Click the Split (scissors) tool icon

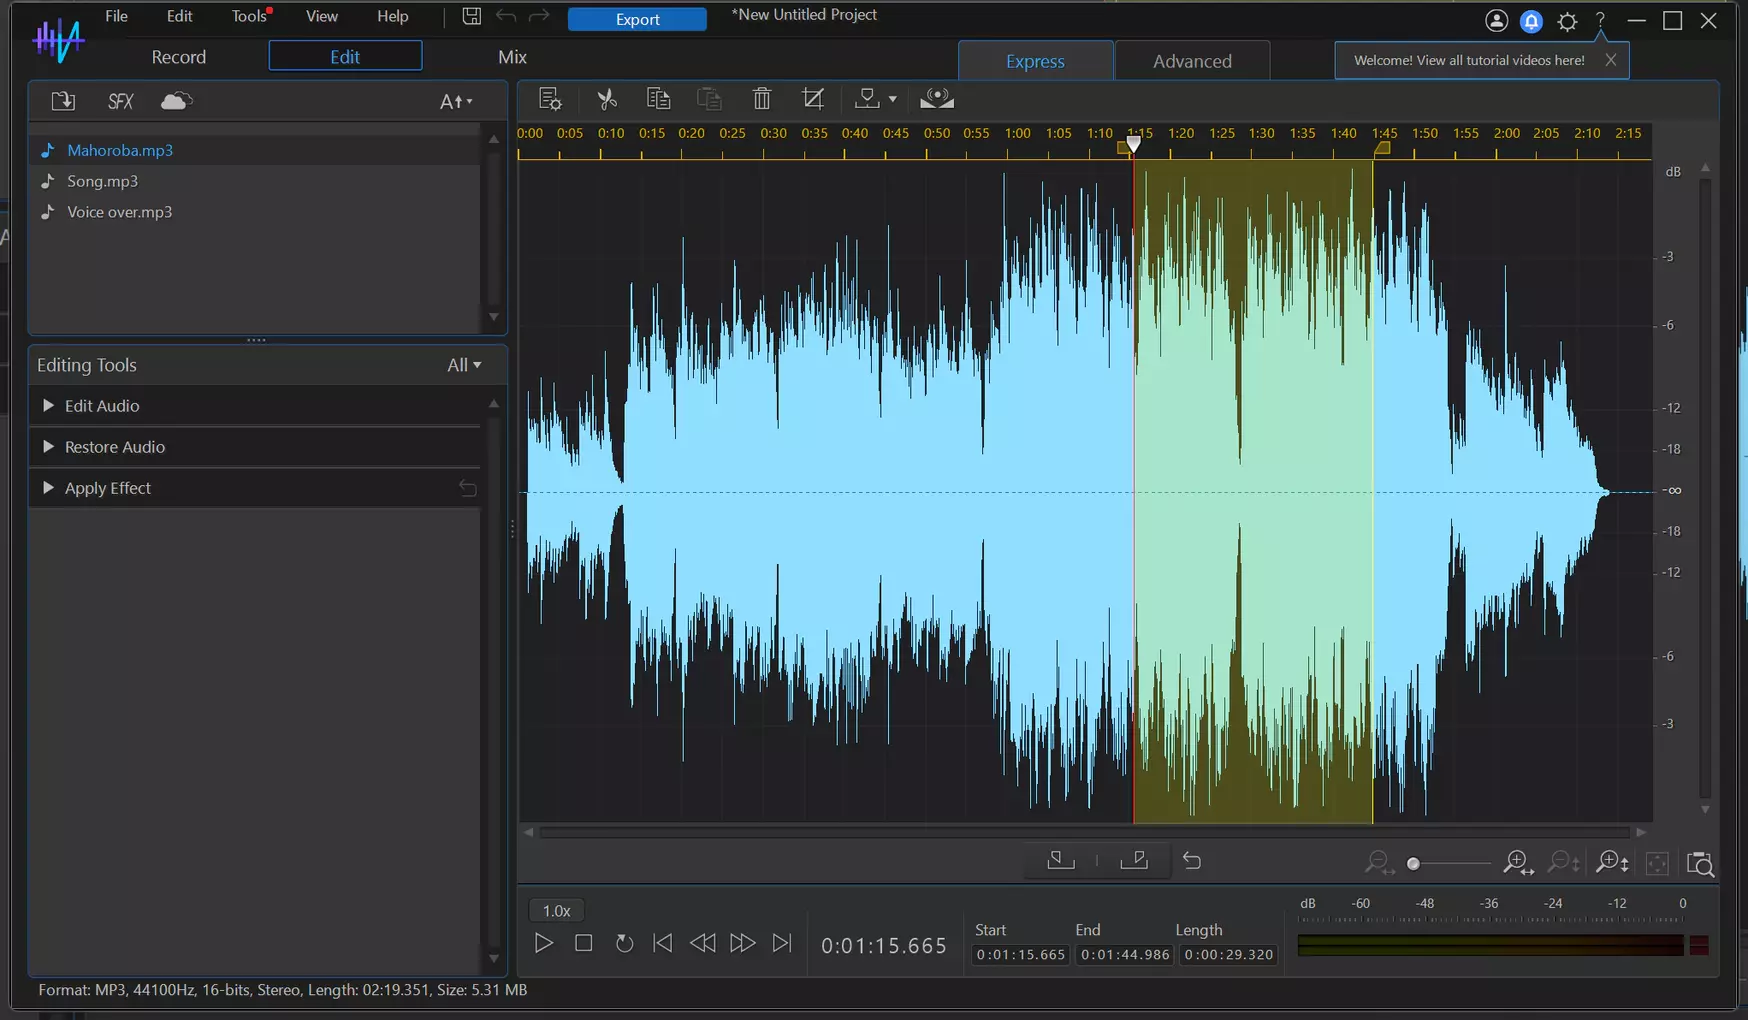coord(606,99)
